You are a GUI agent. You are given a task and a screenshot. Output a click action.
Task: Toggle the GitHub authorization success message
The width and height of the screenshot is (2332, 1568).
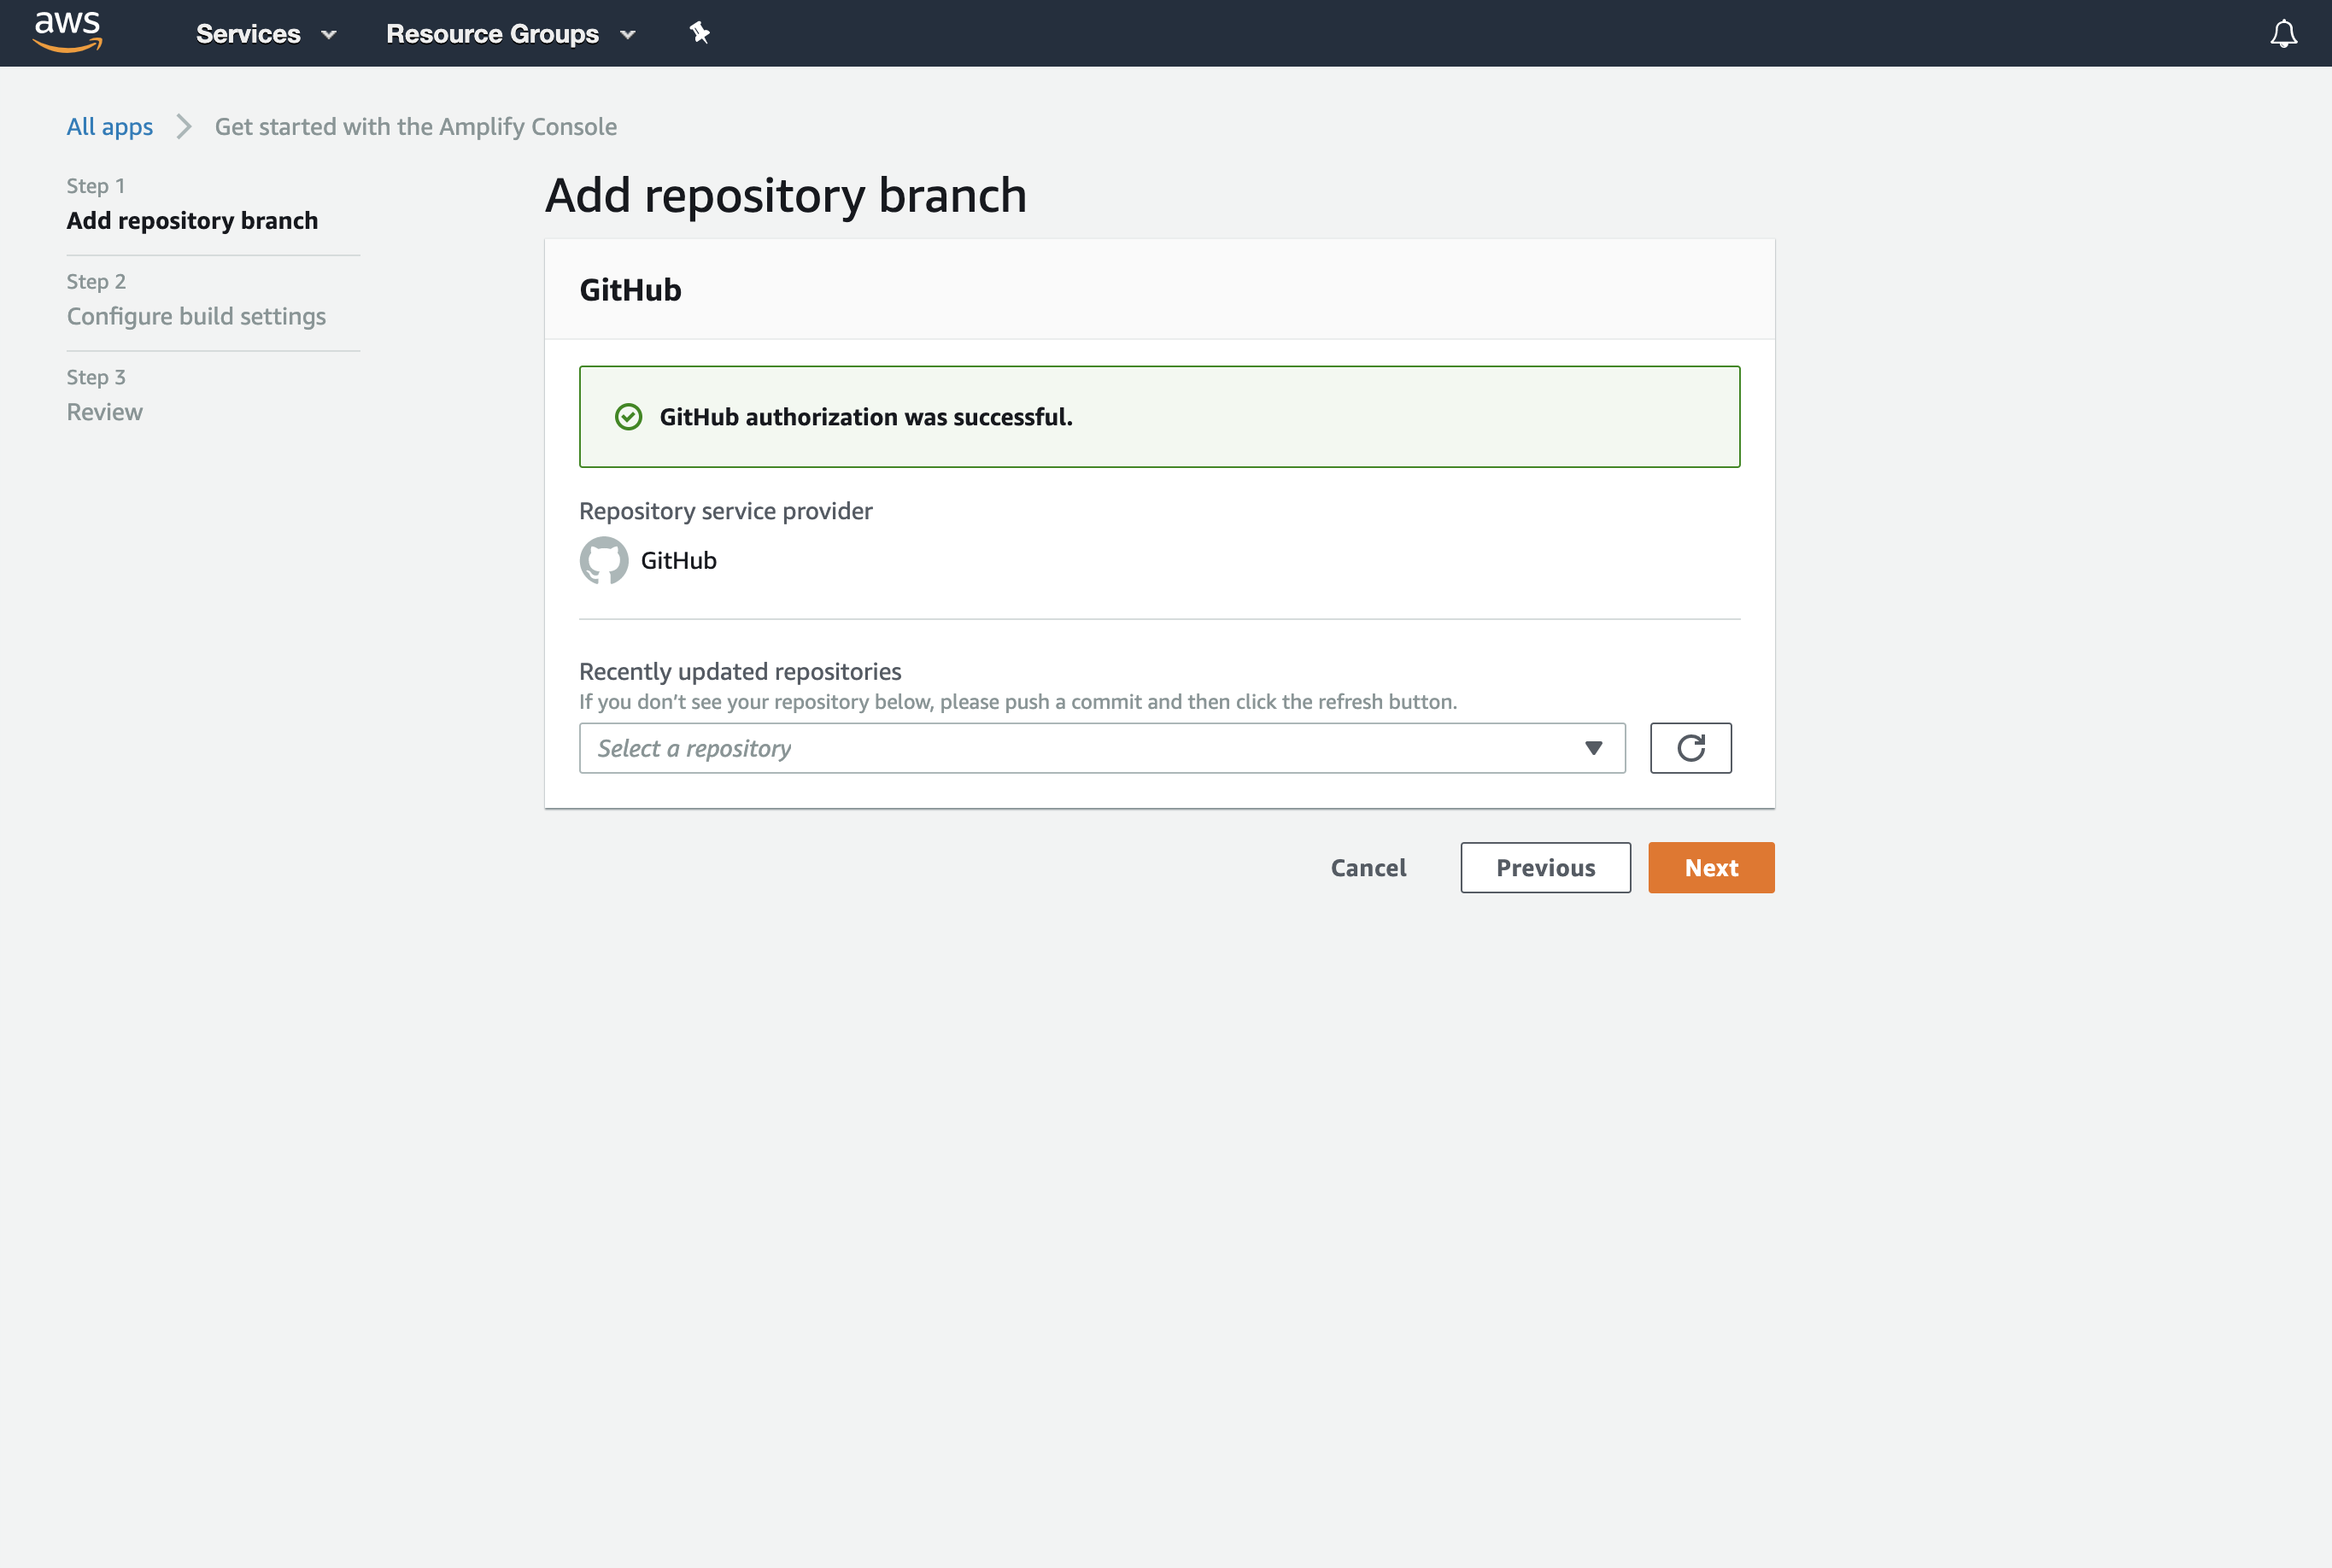click(1160, 417)
